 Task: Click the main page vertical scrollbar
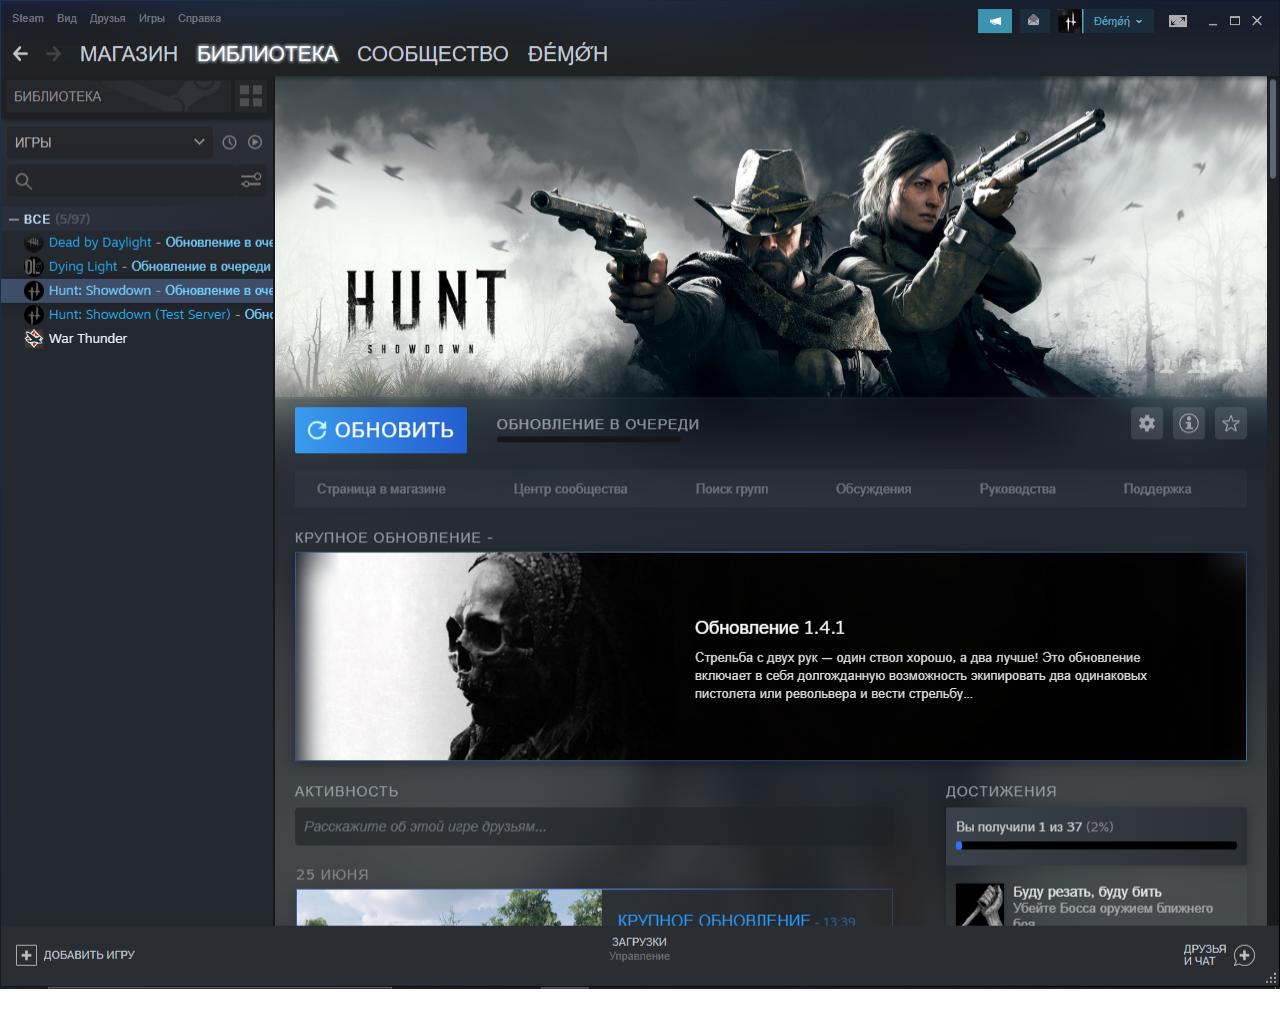(1273, 130)
